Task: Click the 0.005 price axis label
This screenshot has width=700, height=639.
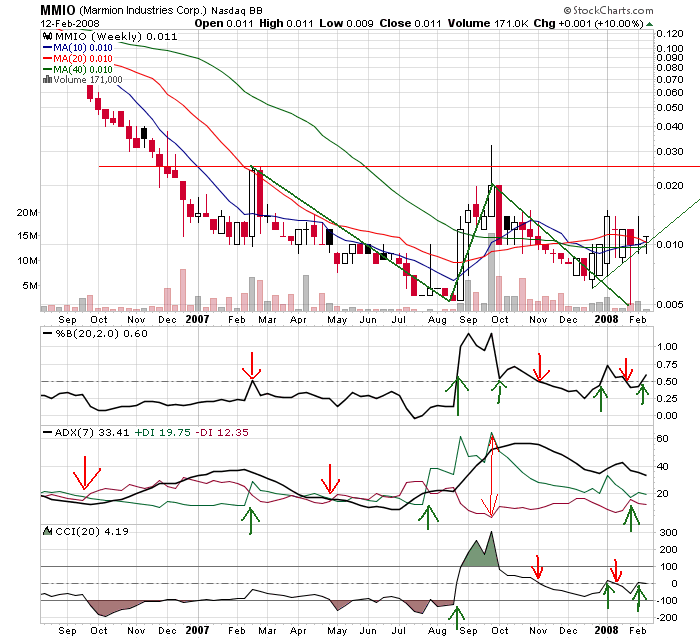Action: (670, 304)
